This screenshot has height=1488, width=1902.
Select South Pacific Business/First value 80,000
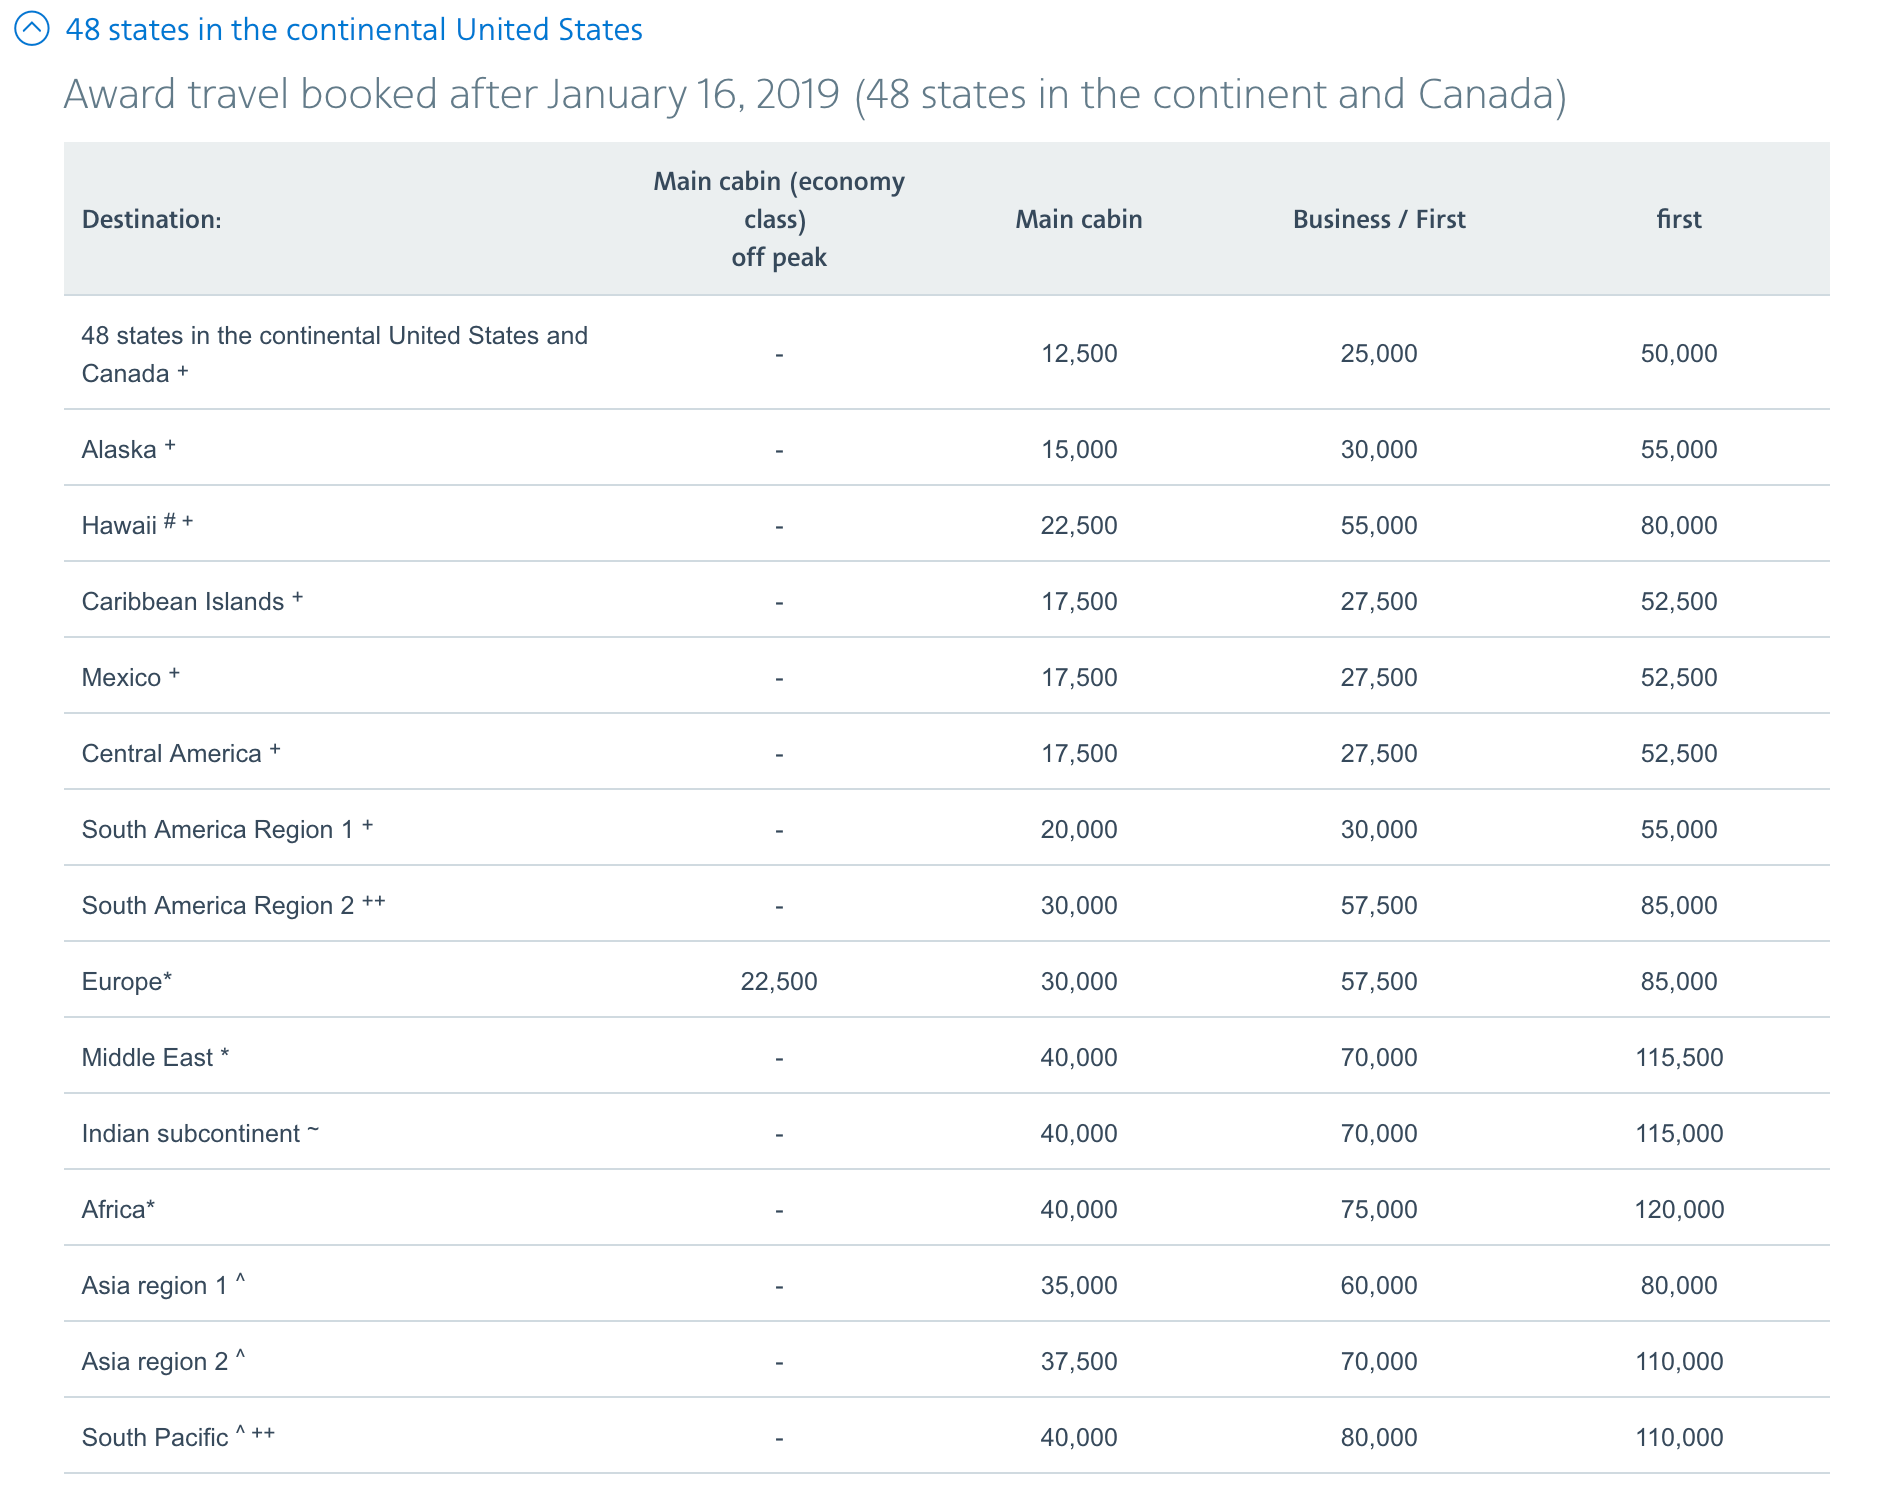(x=1379, y=1437)
